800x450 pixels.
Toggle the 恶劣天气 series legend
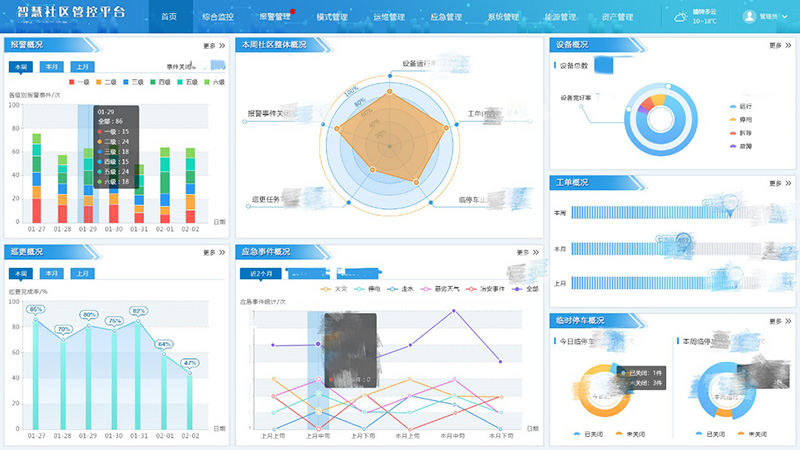(x=440, y=289)
